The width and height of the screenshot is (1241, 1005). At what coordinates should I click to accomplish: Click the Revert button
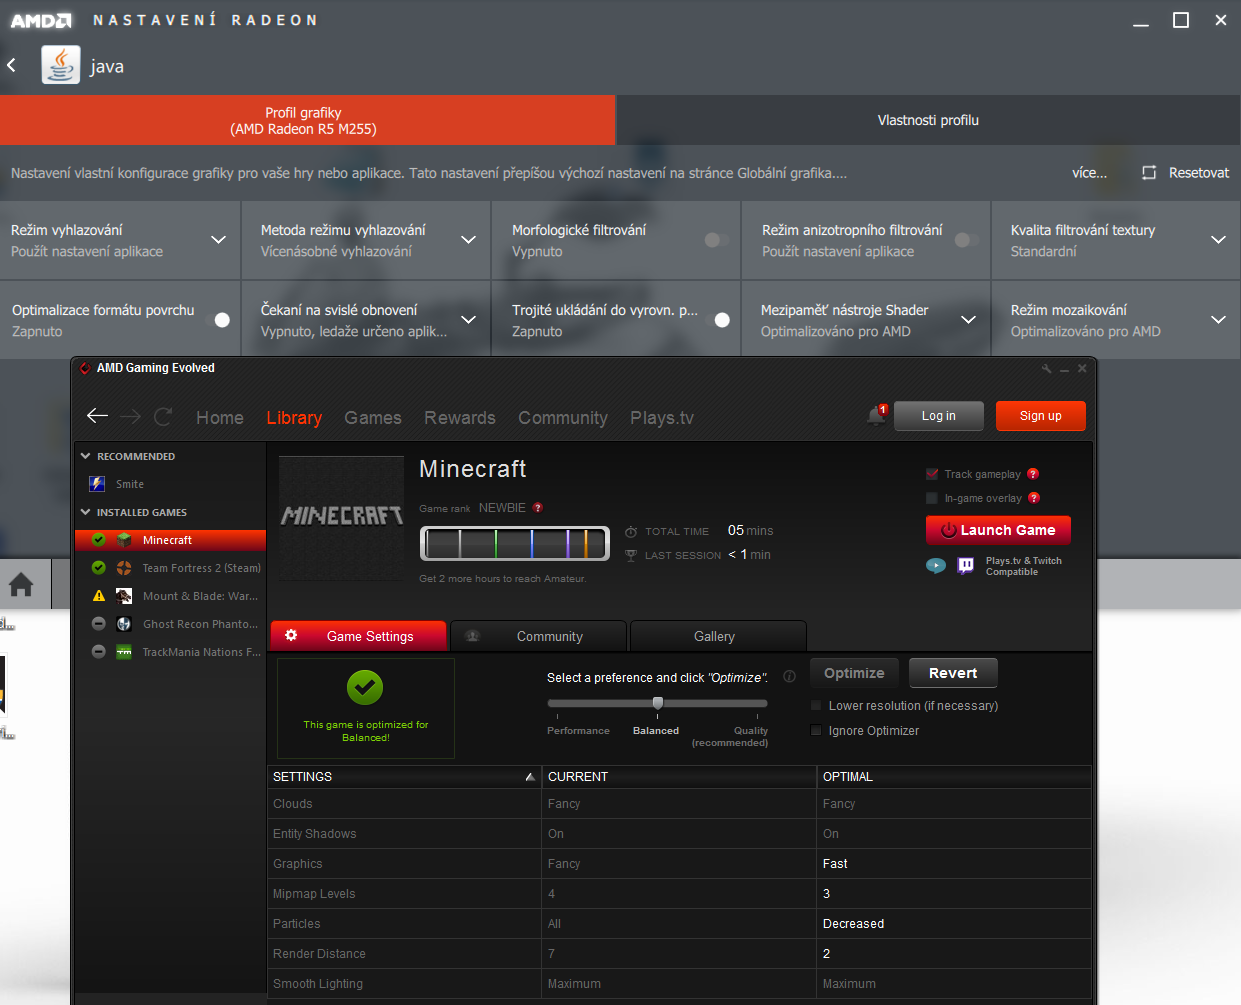point(953,673)
